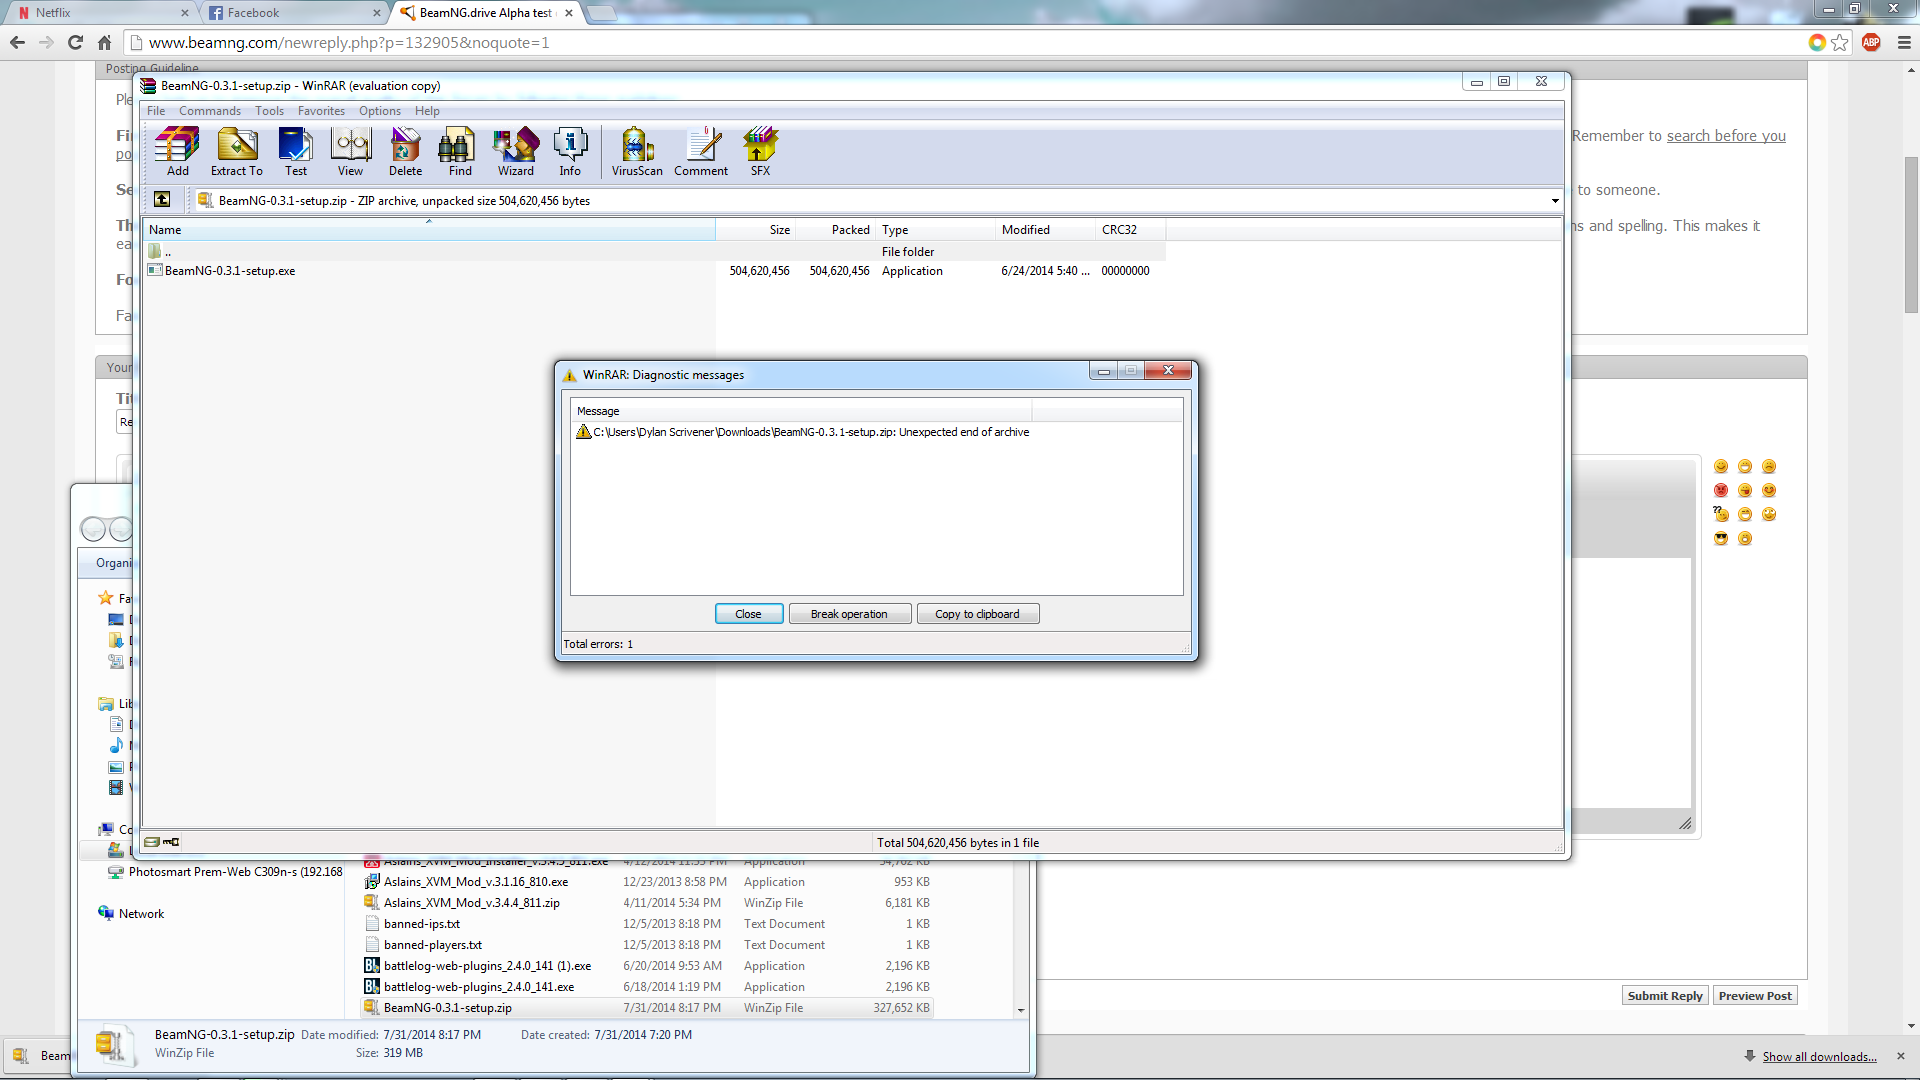Select battlelog-web-plugins_2.4.0_141.exe file
This screenshot has height=1080, width=1920.
click(x=479, y=987)
